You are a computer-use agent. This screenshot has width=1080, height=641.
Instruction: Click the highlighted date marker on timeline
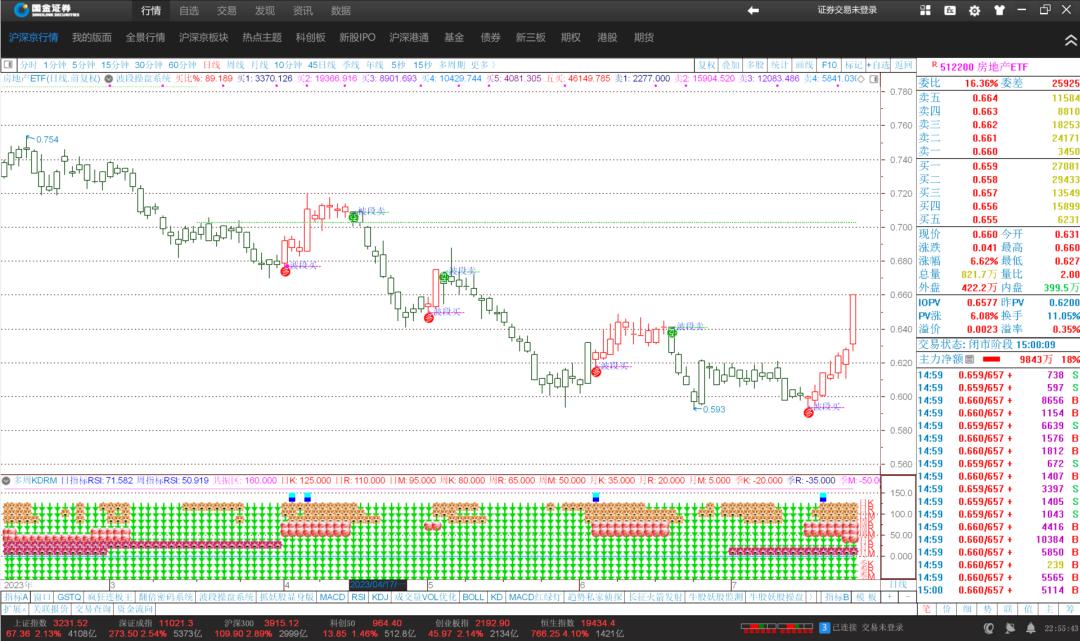[x=377, y=584]
